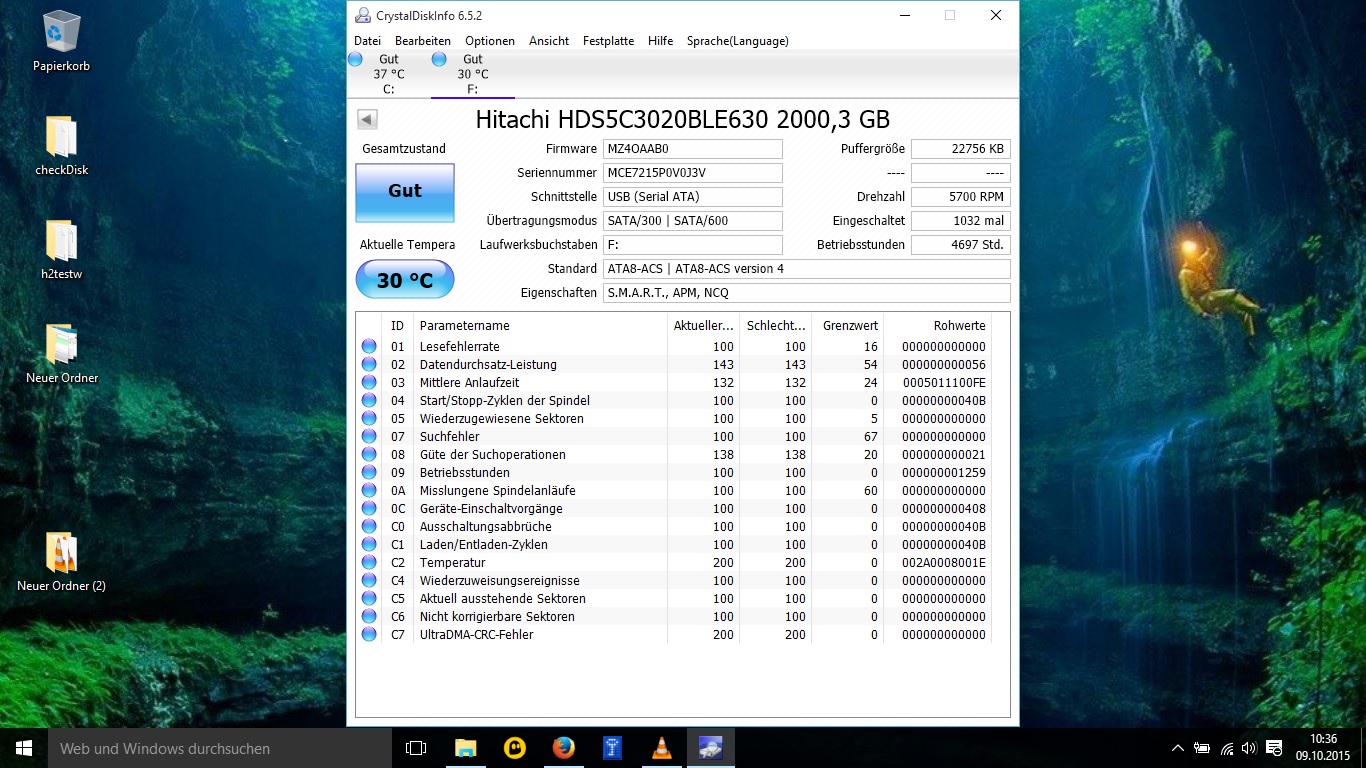
Task: Click the Eingeschaltet 1032 mal value
Action: [x=961, y=221]
